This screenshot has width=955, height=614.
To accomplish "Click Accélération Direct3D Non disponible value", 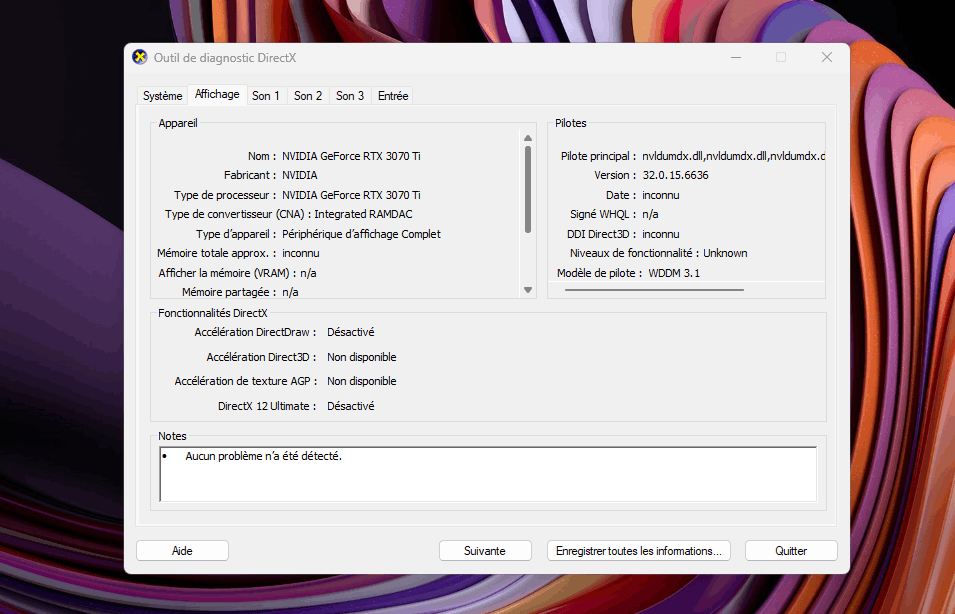I will pyautogui.click(x=362, y=357).
